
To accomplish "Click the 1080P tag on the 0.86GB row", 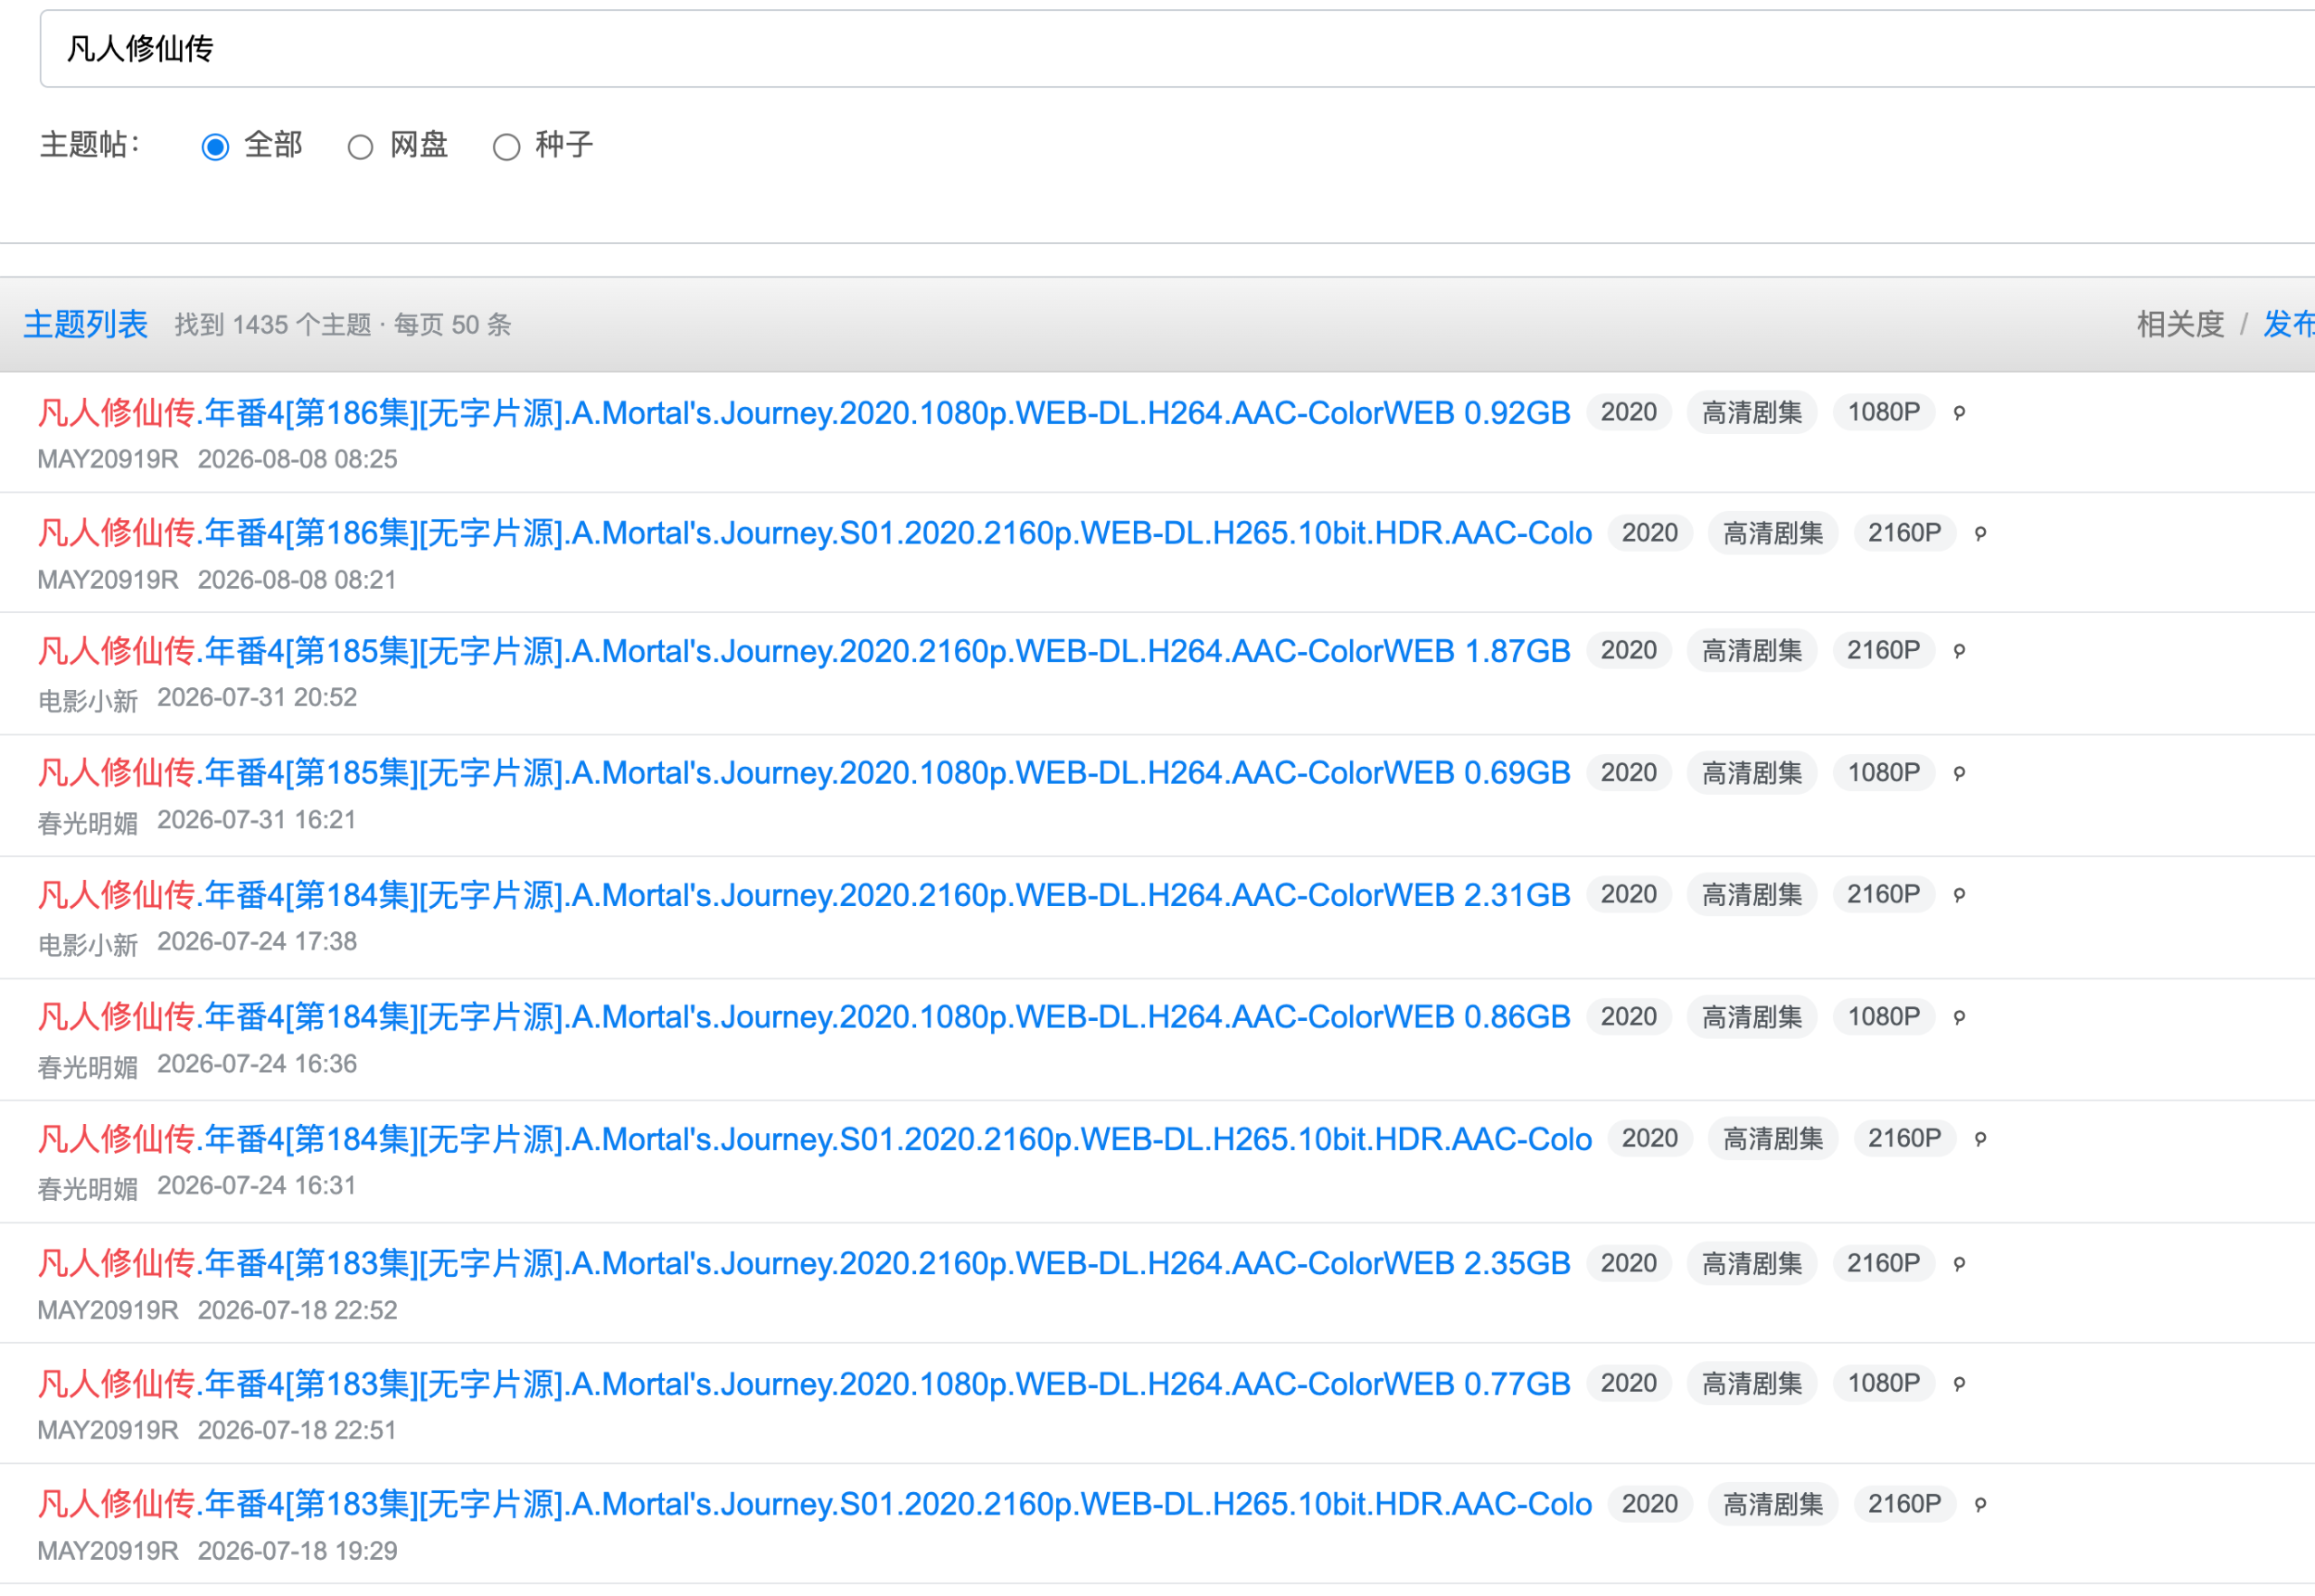I will [x=1883, y=1017].
